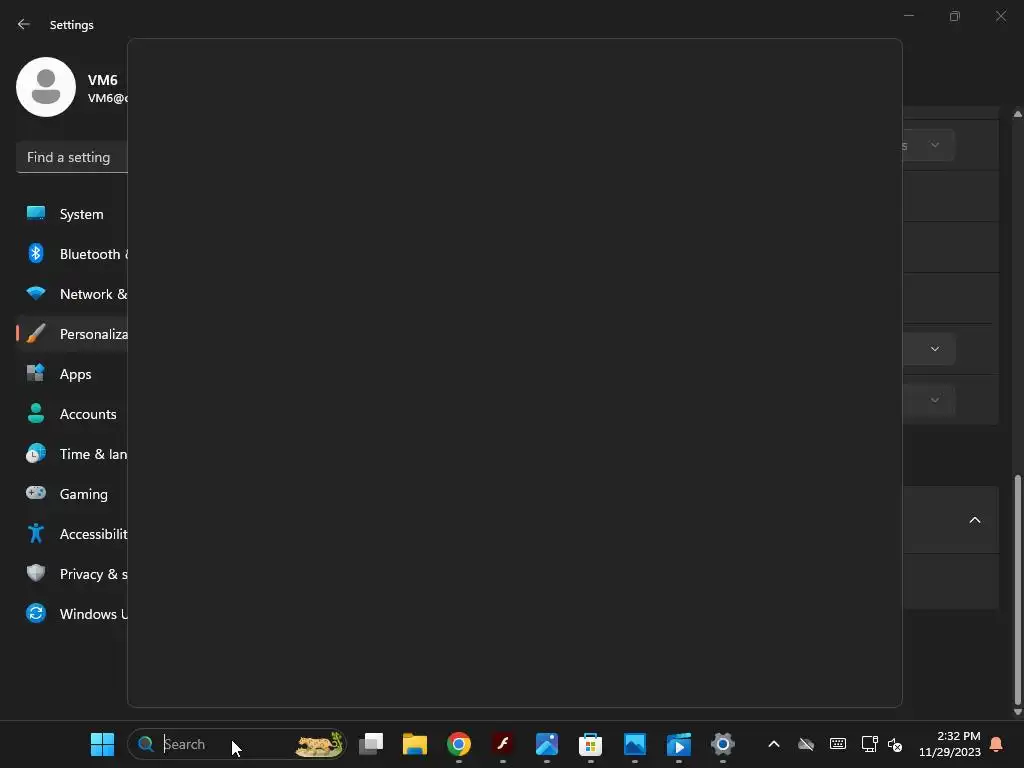Select the Personalization category

click(72, 334)
